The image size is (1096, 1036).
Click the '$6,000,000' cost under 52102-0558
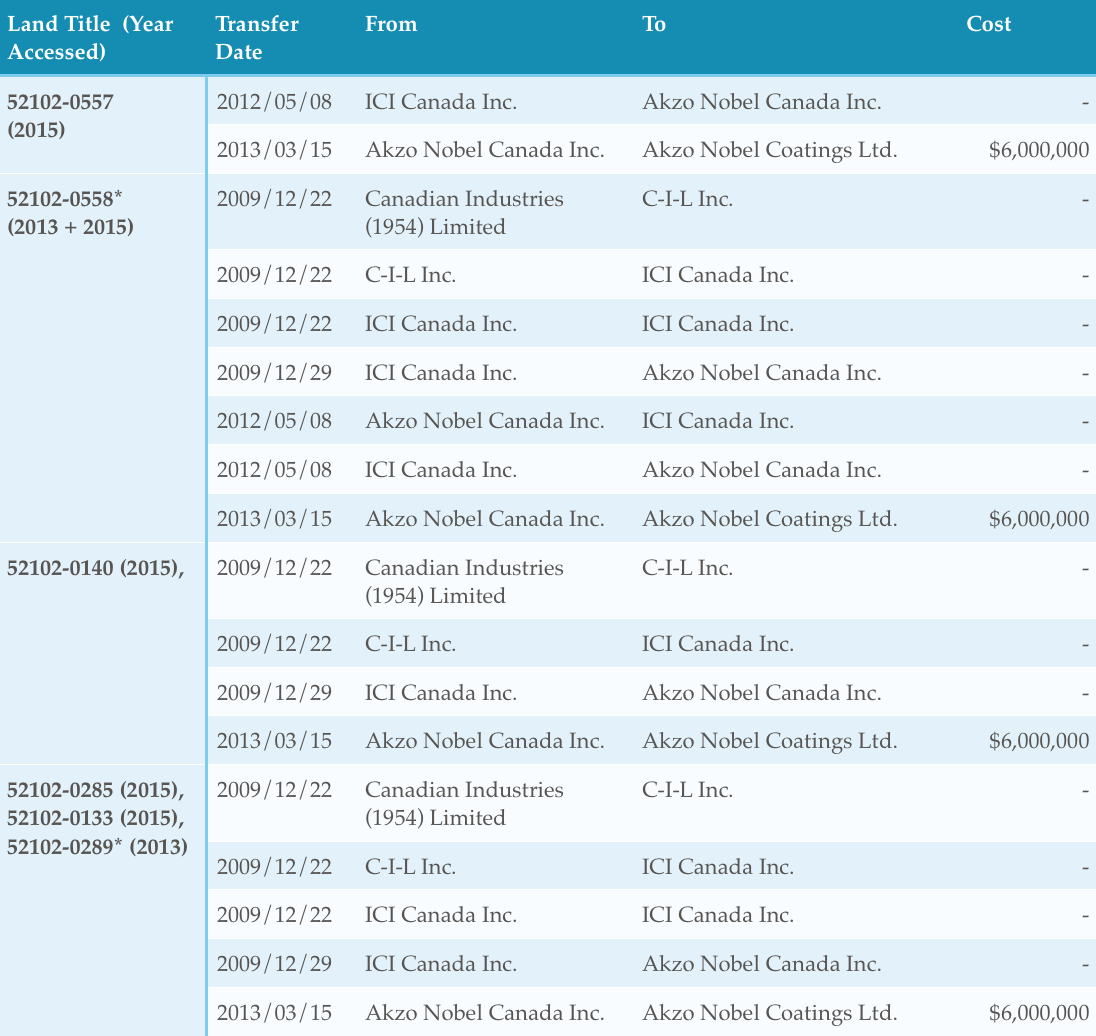point(1039,519)
